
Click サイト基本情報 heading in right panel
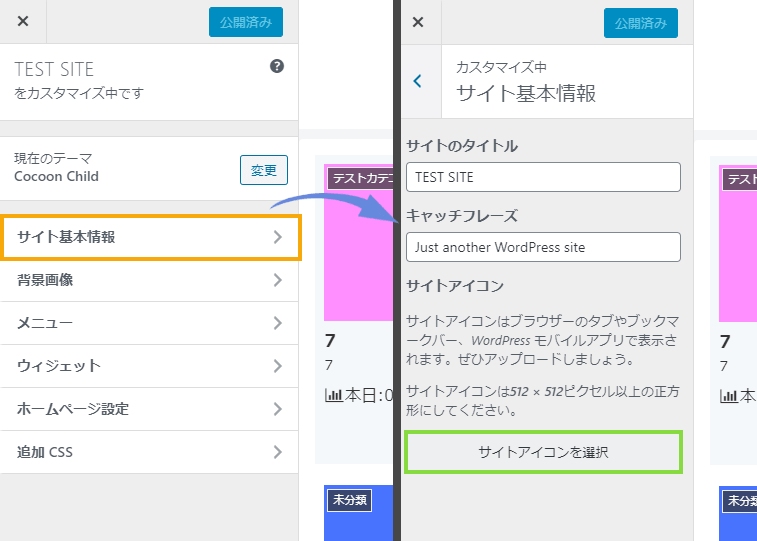526,93
